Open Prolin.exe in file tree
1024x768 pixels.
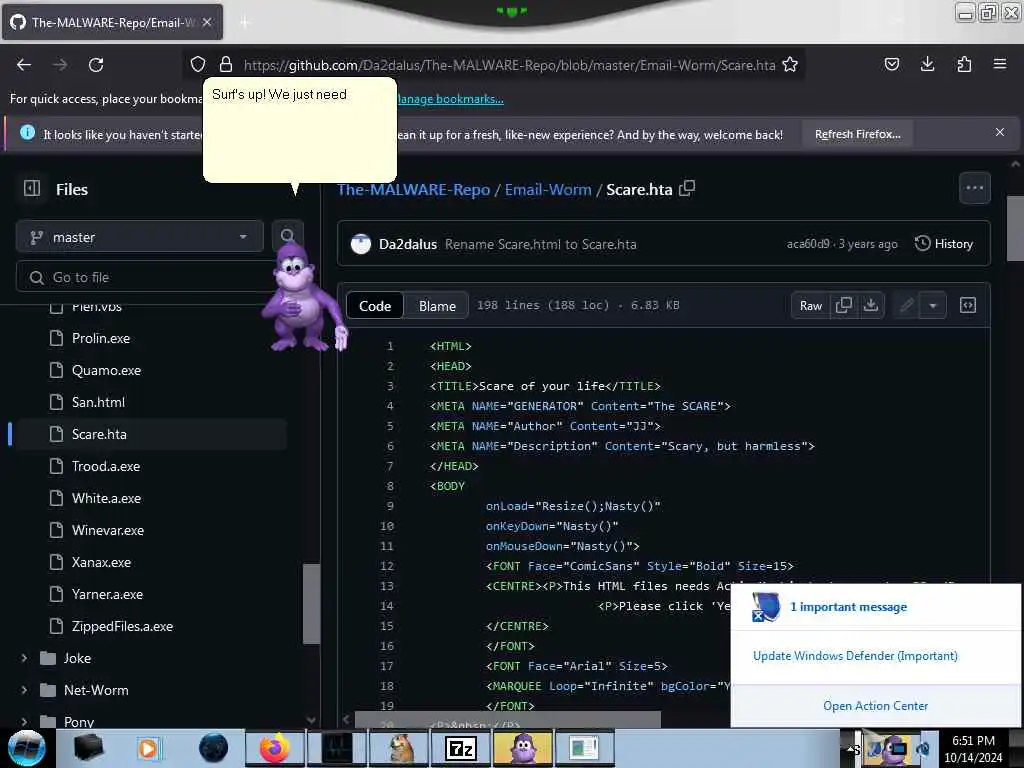coord(101,338)
